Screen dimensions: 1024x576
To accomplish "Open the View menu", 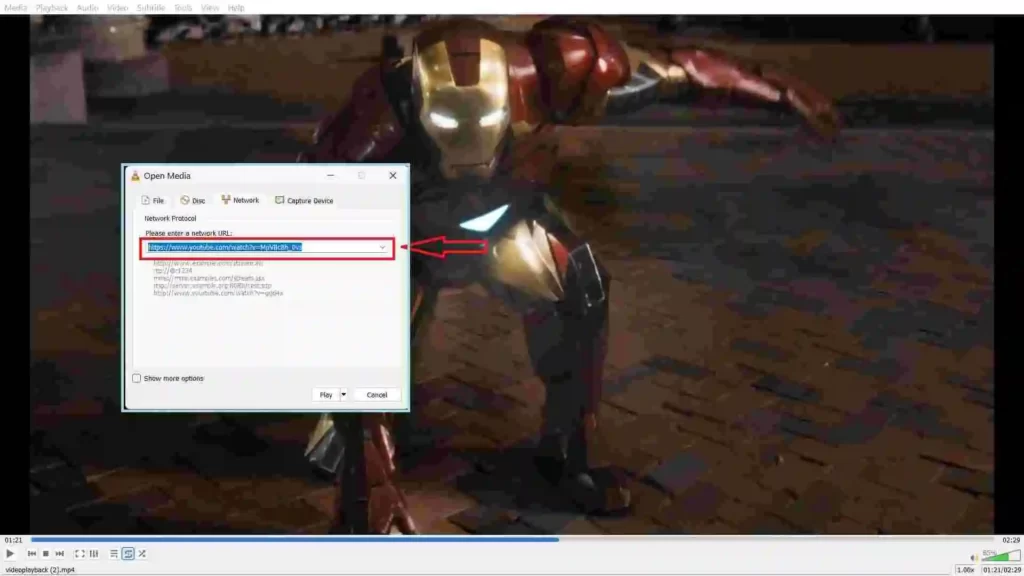I will [210, 8].
